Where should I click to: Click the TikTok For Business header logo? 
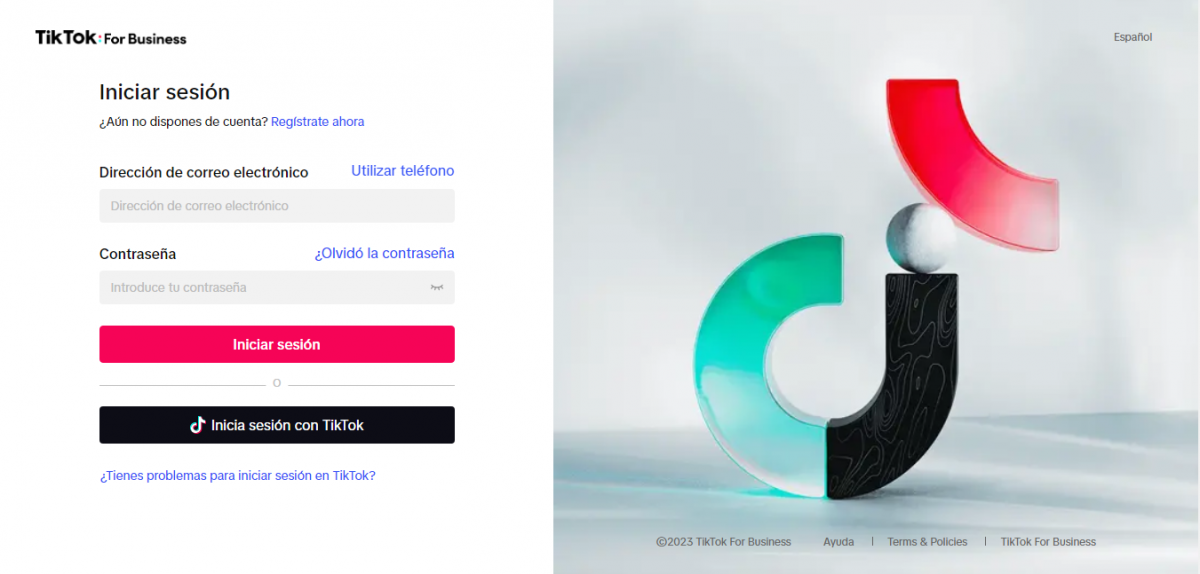tap(111, 38)
